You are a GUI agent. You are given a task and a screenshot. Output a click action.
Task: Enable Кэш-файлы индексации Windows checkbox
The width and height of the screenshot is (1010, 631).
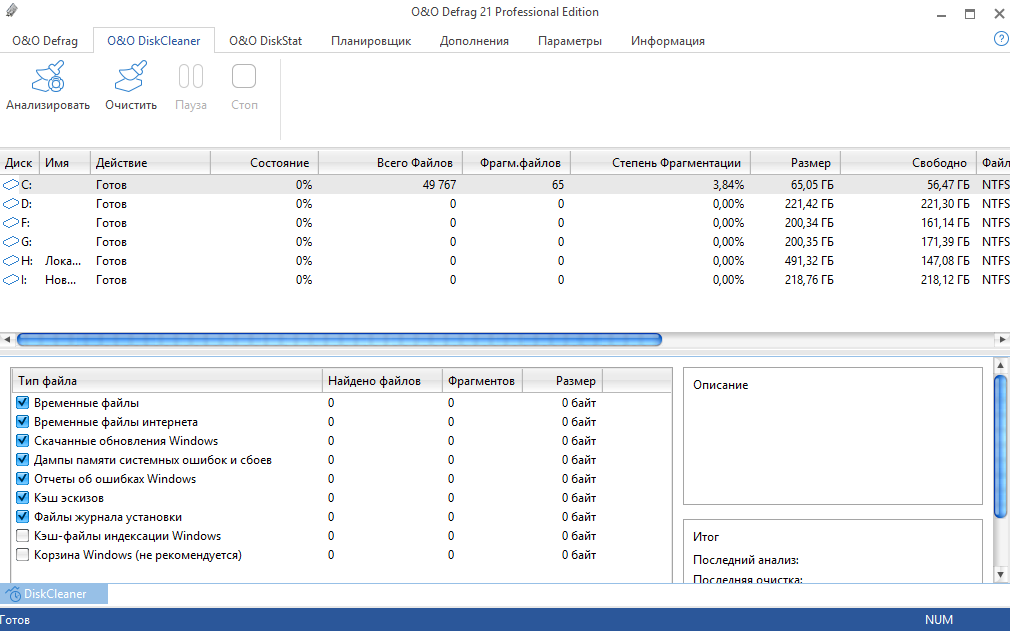point(23,536)
